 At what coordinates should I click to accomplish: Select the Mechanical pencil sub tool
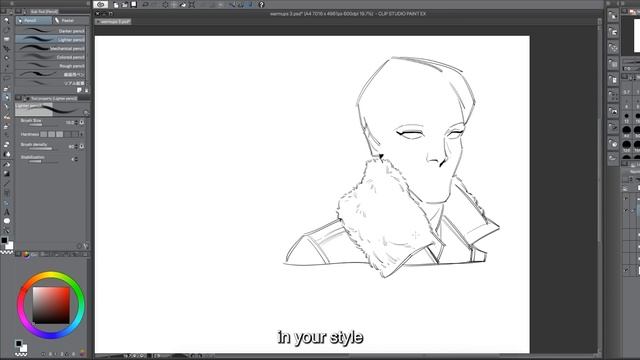click(x=51, y=49)
